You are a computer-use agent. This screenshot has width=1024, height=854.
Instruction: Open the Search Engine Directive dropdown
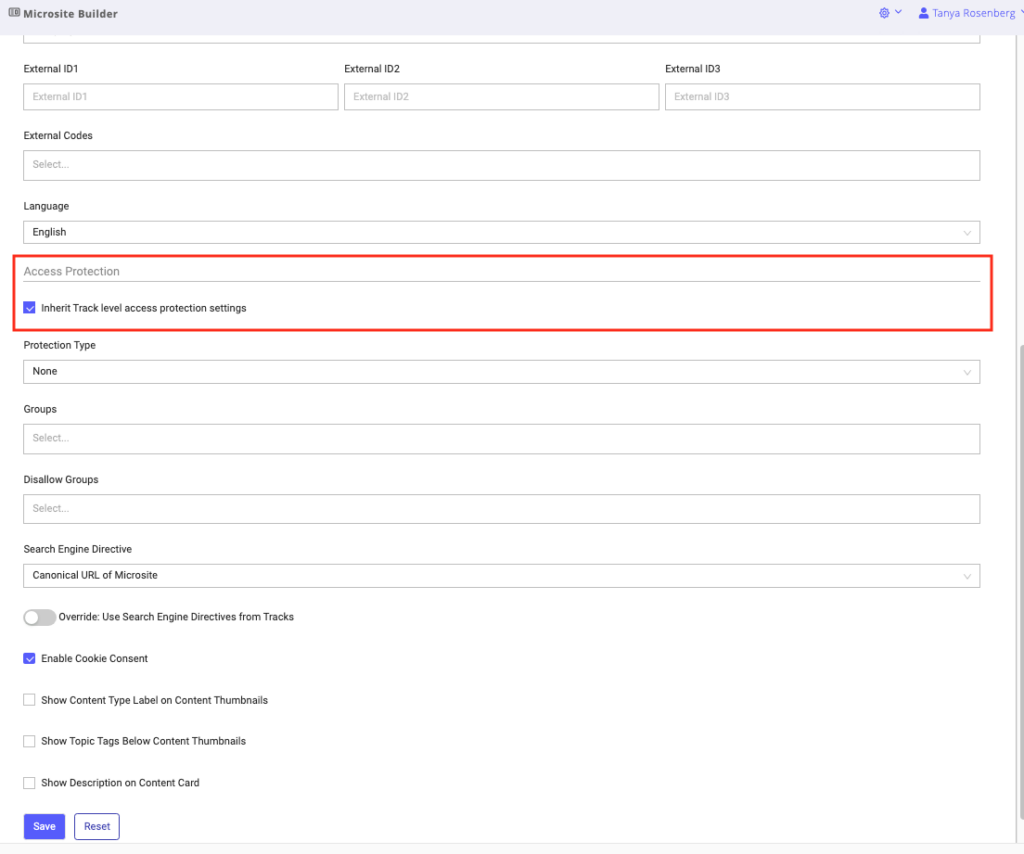pos(502,576)
